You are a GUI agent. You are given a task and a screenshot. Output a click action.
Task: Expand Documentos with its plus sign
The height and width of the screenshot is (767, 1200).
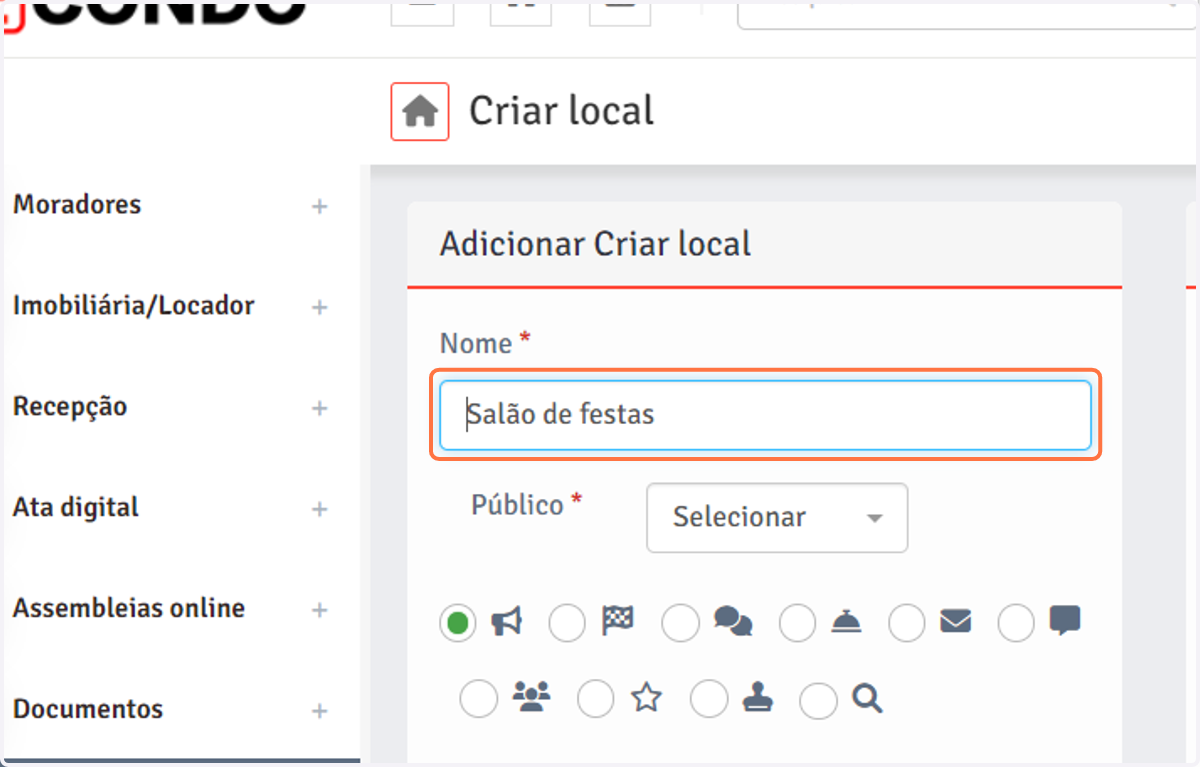pos(319,712)
